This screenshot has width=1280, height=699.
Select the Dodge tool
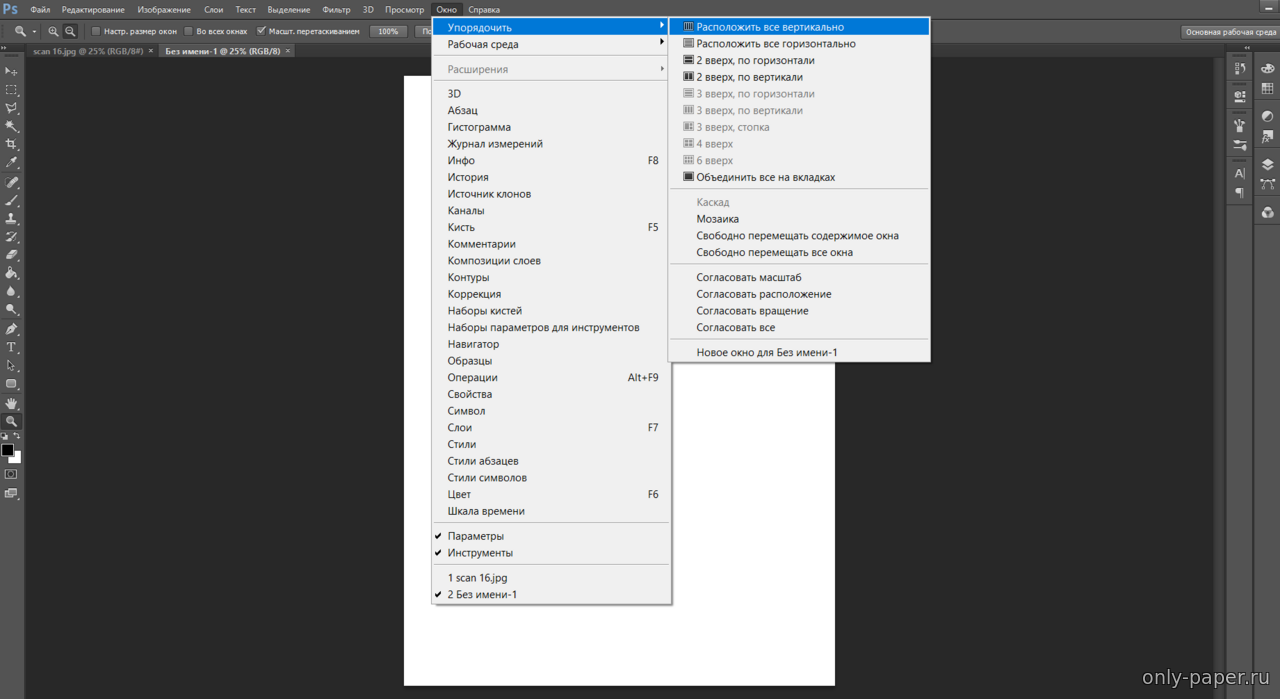(12, 310)
